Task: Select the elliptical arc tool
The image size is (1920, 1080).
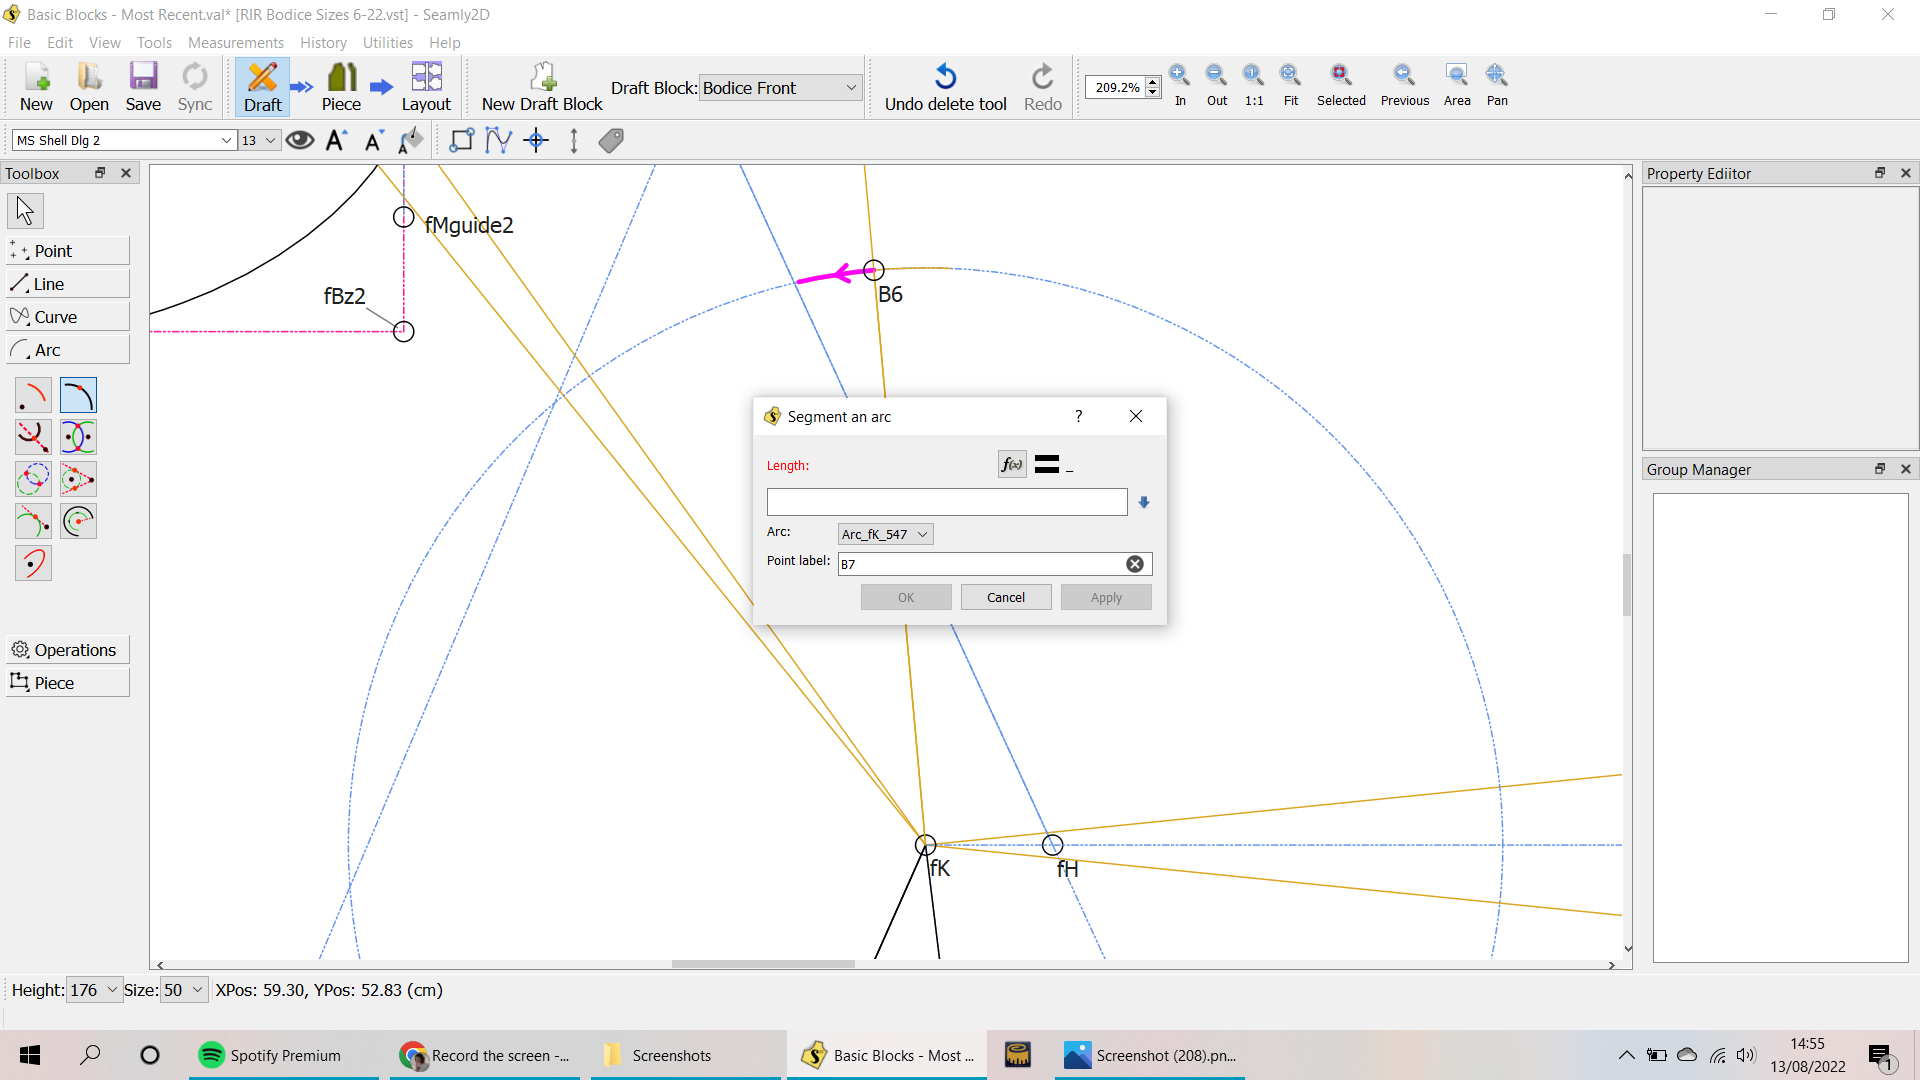Action: [33, 564]
